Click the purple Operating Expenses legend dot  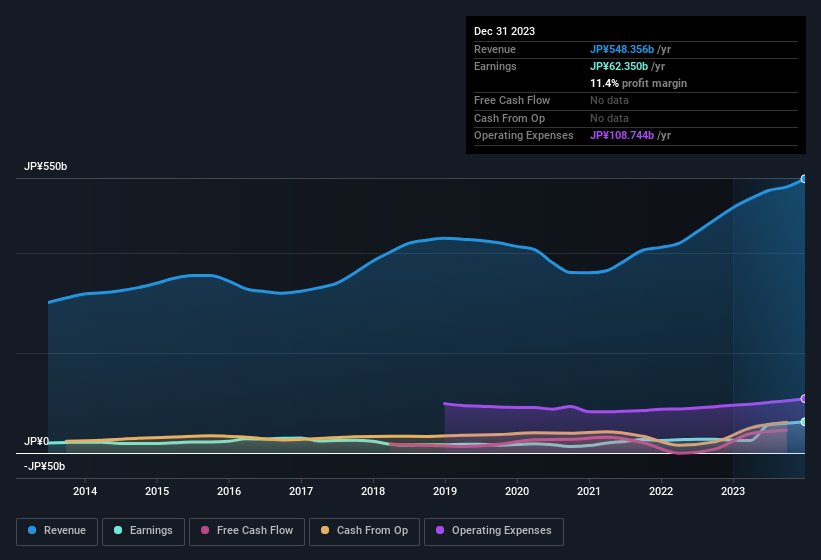(440, 531)
